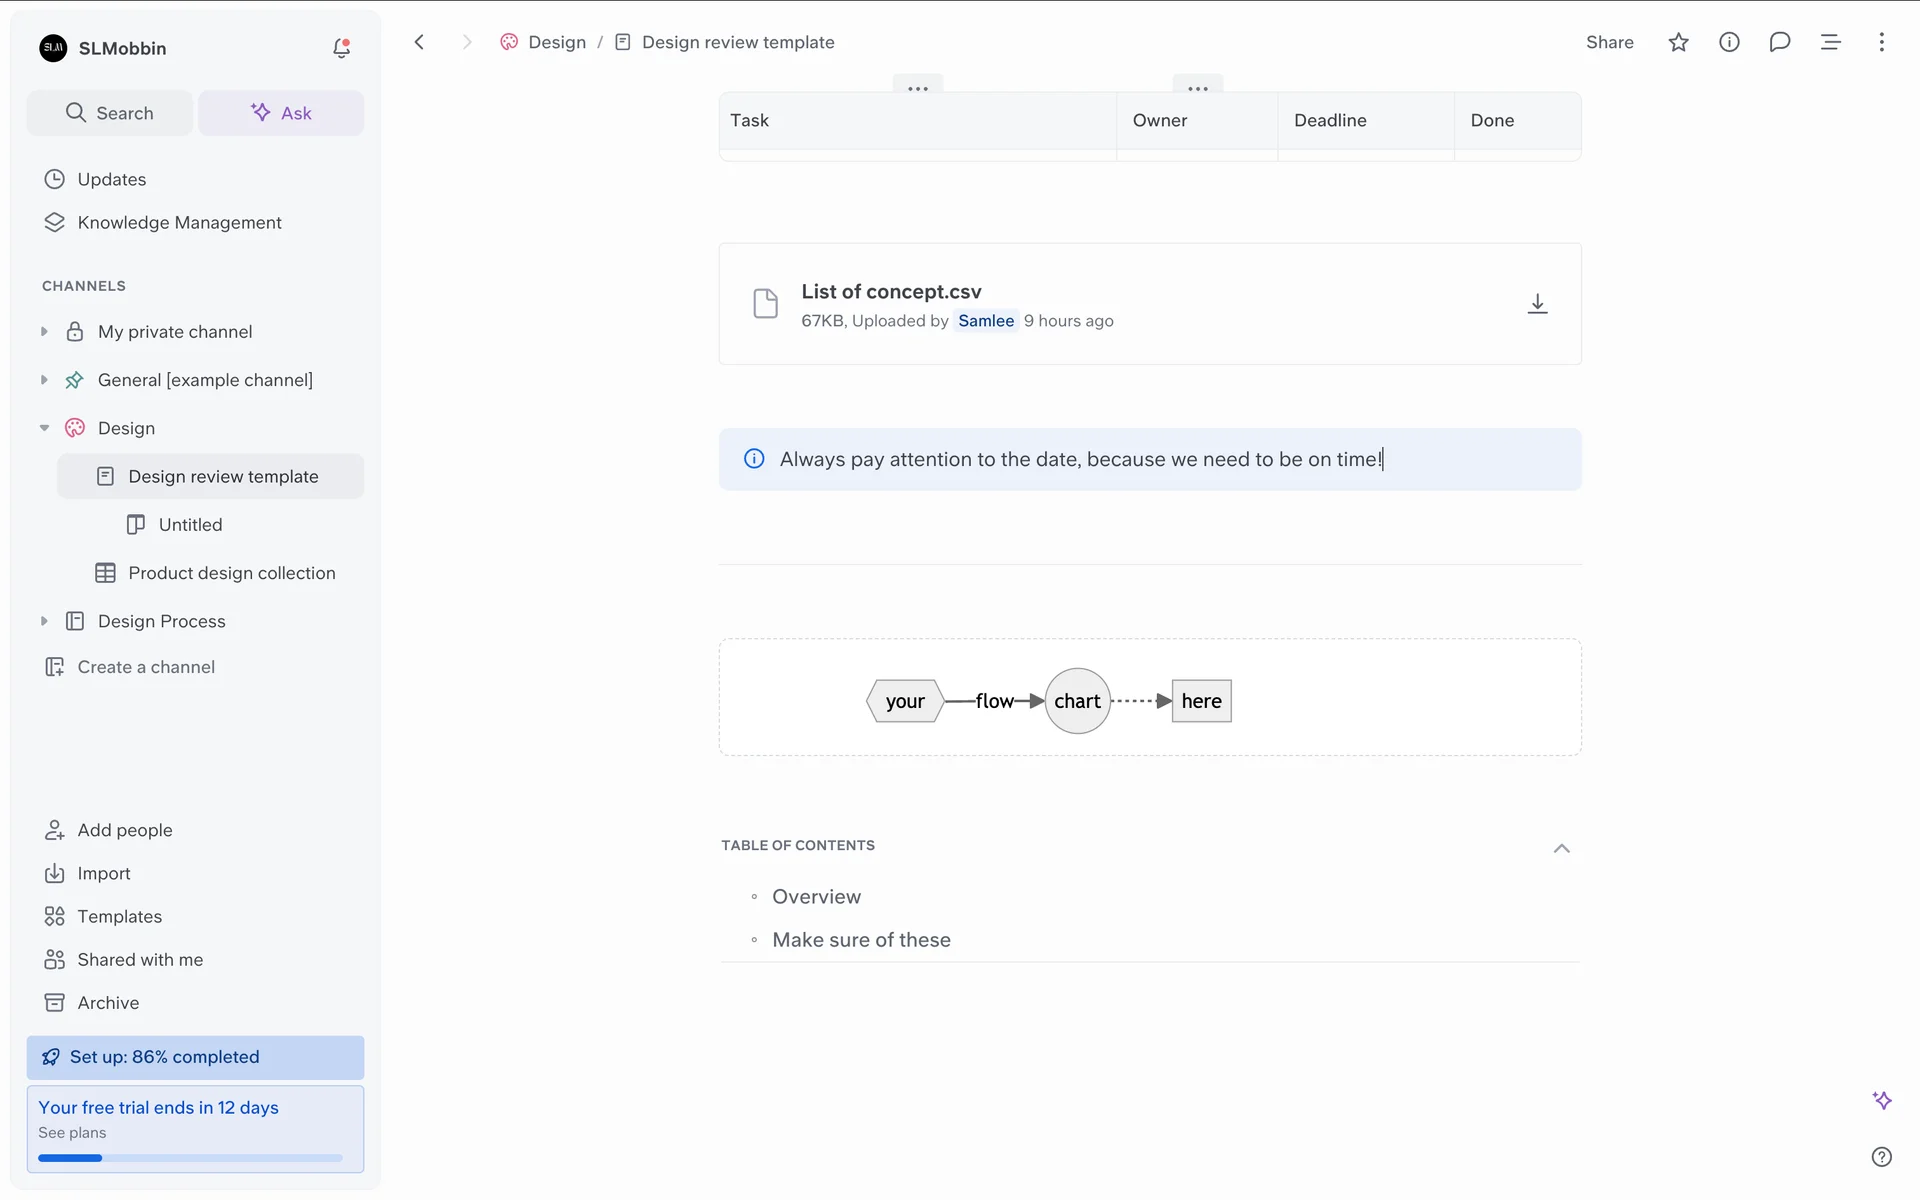Go back with the left arrow
Screen dimensions: 1920x1200
[x=420, y=42]
